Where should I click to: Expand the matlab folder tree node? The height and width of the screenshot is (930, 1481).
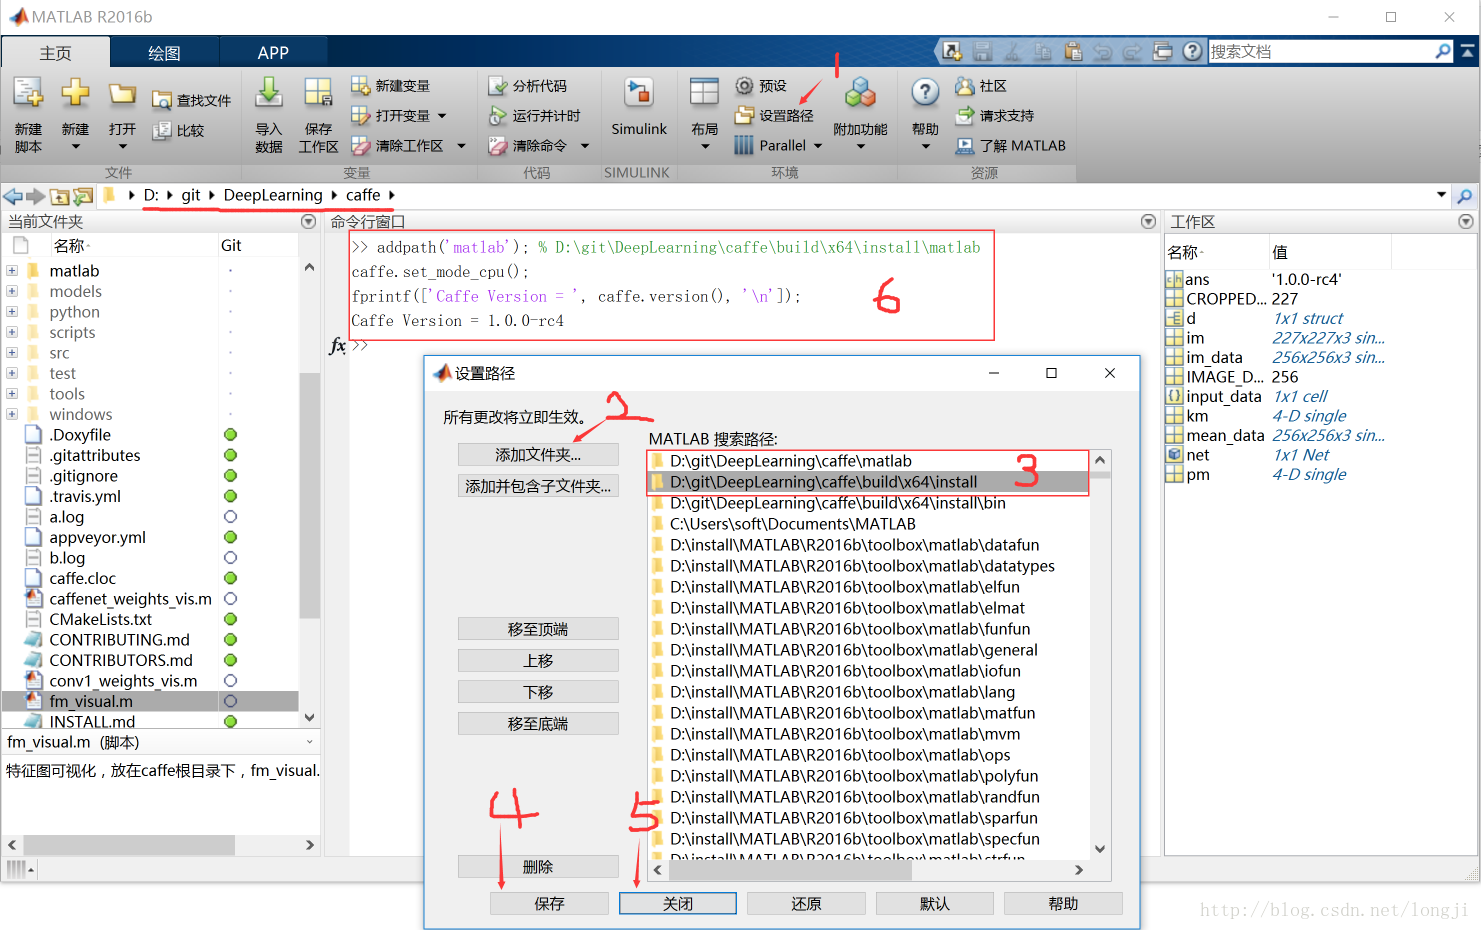point(12,271)
